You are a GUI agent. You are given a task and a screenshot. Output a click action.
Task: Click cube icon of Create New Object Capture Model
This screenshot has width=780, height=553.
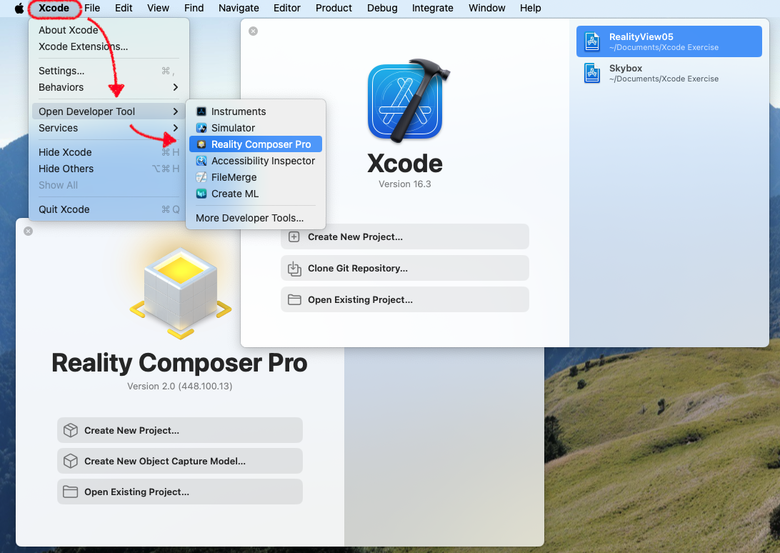(x=71, y=461)
